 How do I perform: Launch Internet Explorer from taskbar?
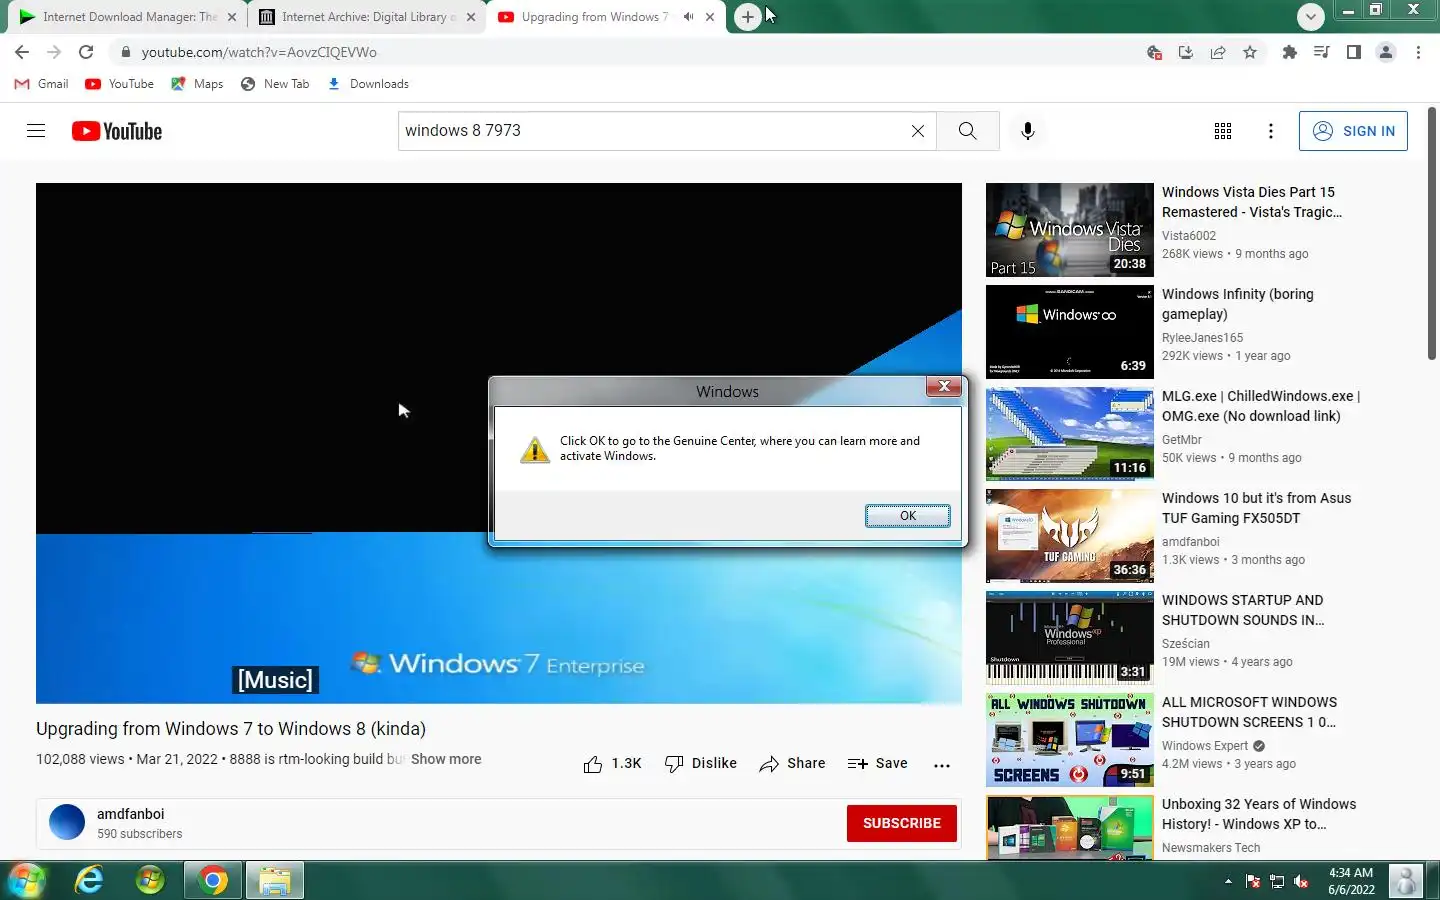coord(90,880)
